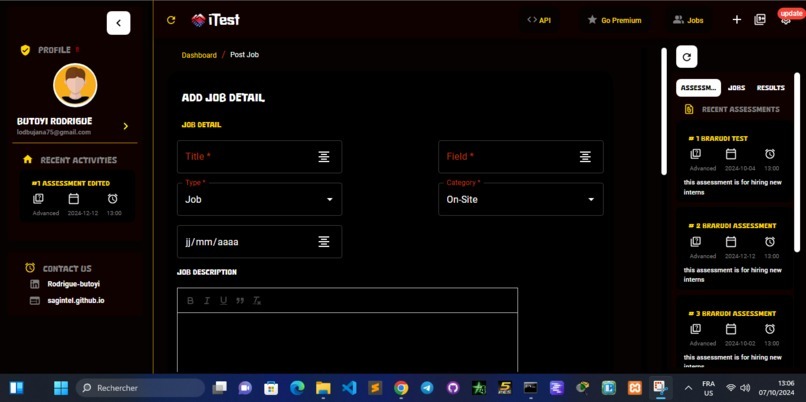
Task: Open the Type dropdown showing Job
Action: [259, 199]
